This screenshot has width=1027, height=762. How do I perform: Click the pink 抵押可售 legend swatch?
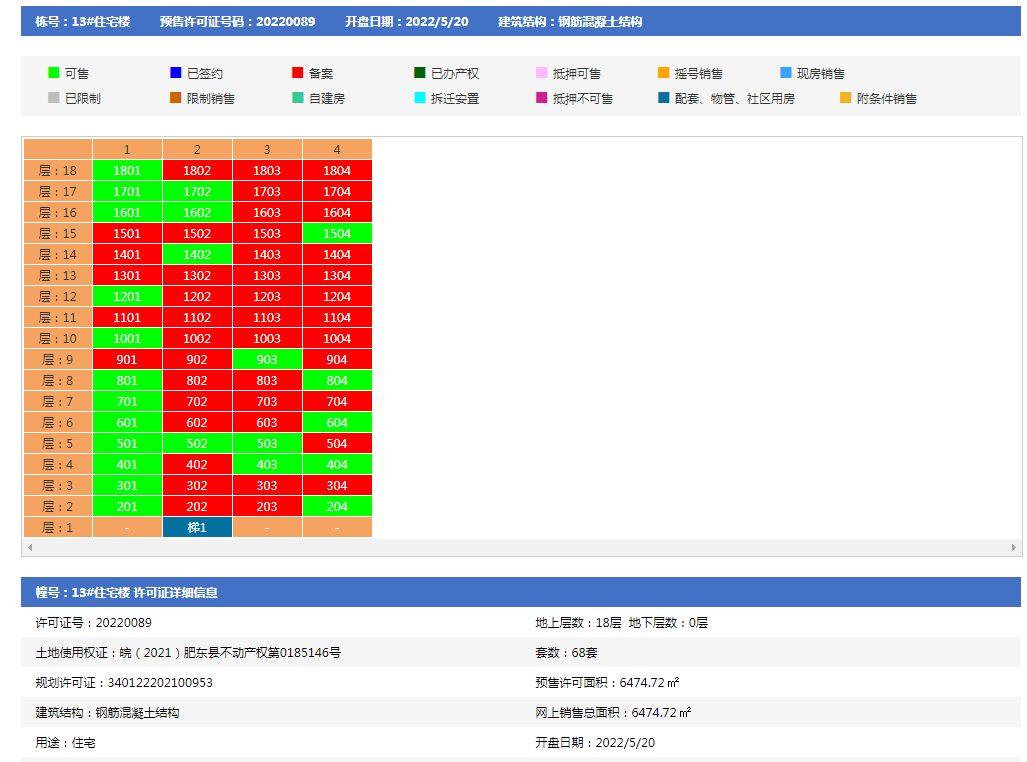click(542, 73)
